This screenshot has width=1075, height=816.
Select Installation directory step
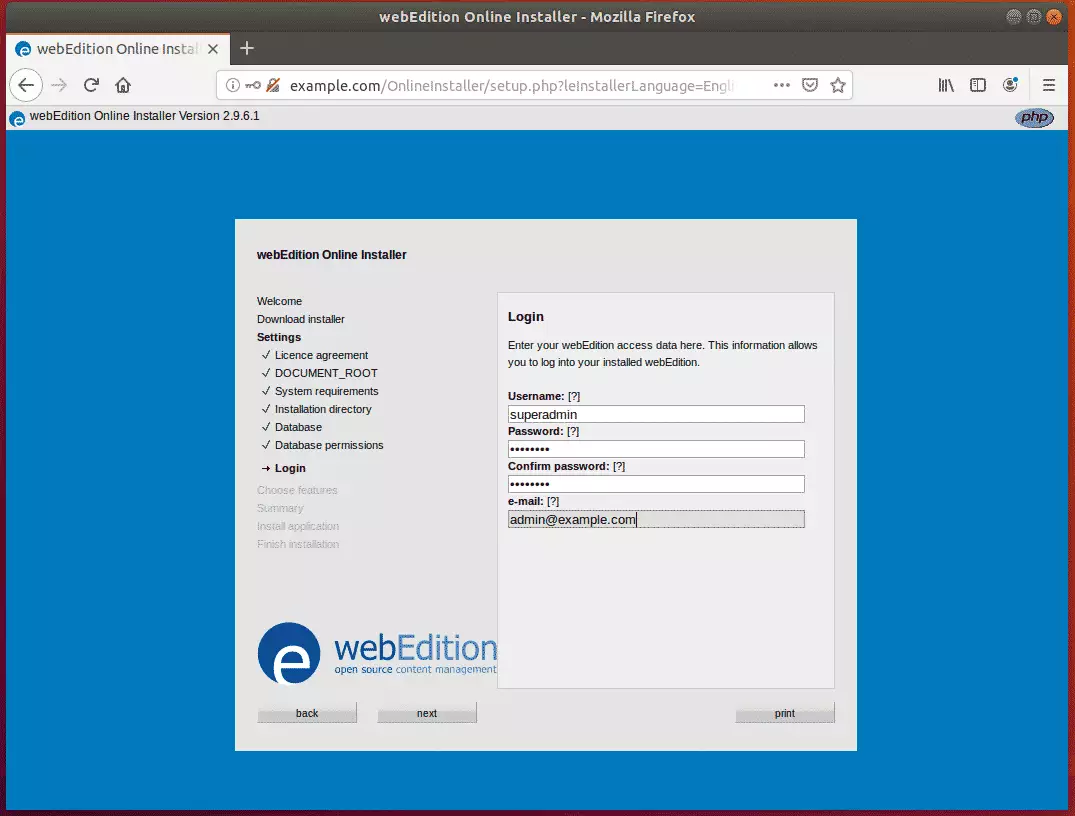(x=323, y=409)
